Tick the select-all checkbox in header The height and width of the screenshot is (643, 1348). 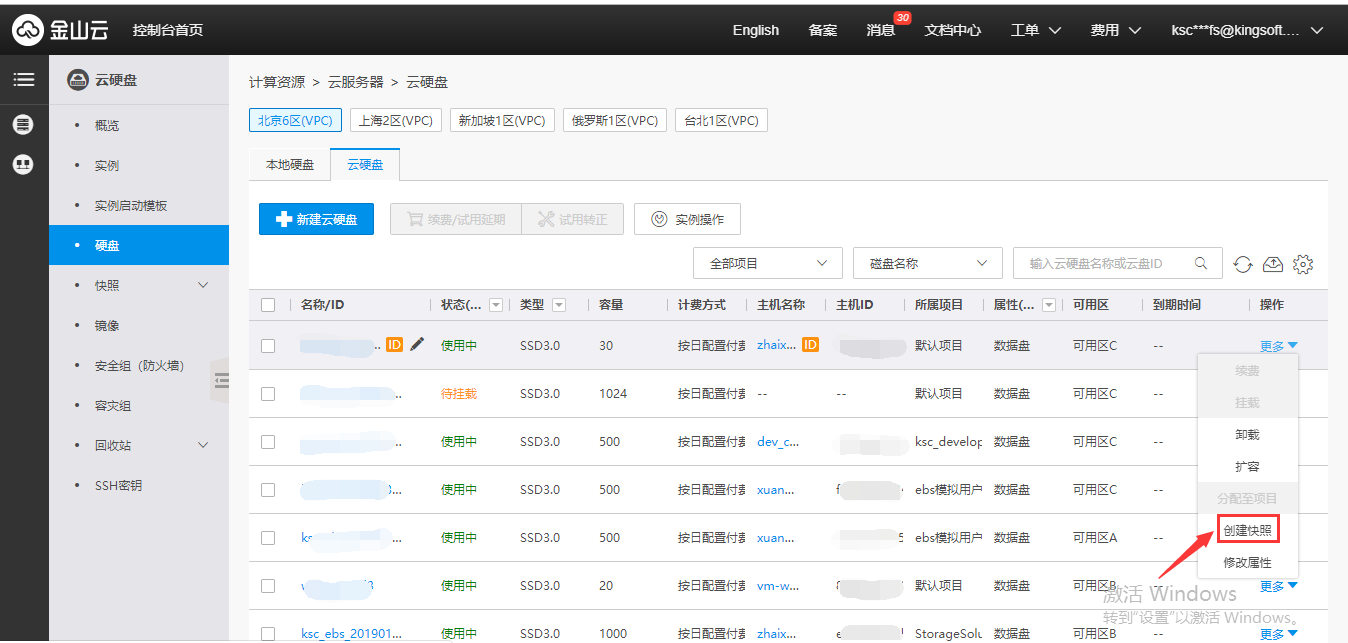coord(268,305)
